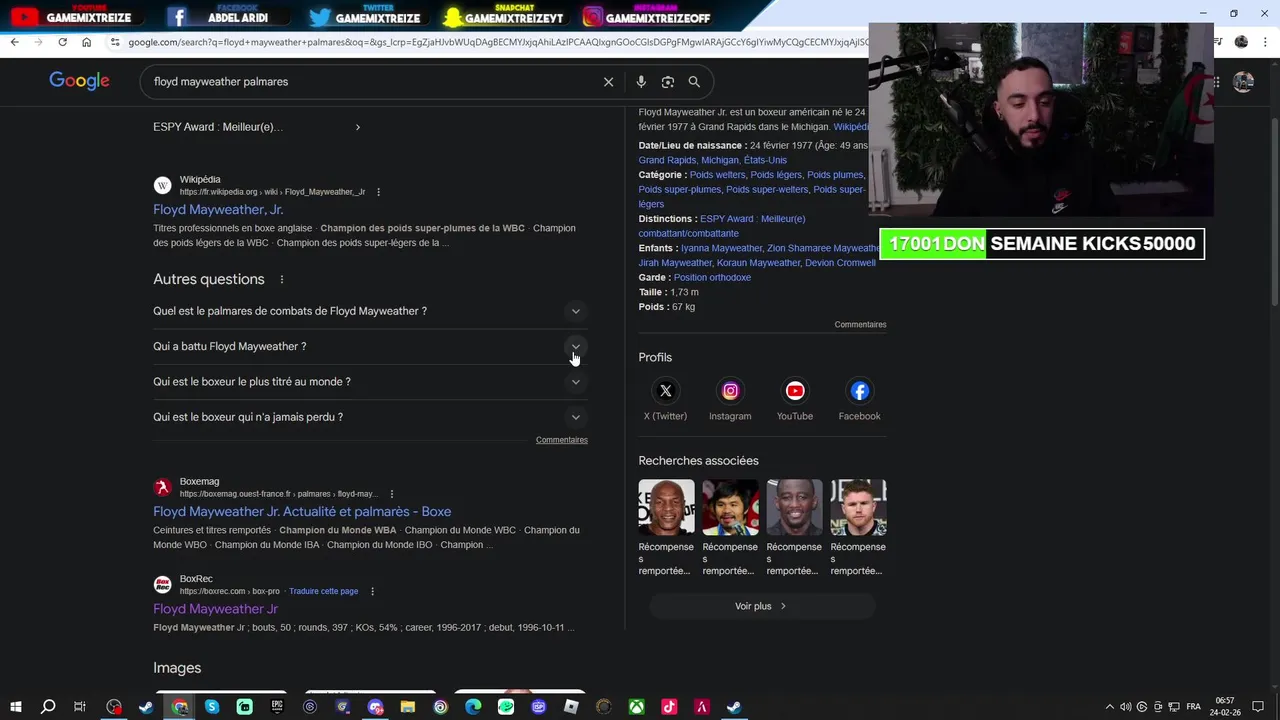
Task: Click FRA language indicator
Action: click(1193, 707)
